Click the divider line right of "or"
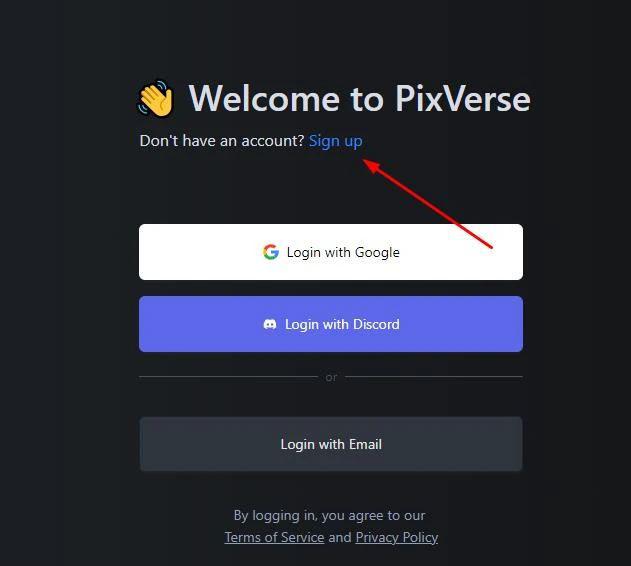The height and width of the screenshot is (566, 631). 434,377
